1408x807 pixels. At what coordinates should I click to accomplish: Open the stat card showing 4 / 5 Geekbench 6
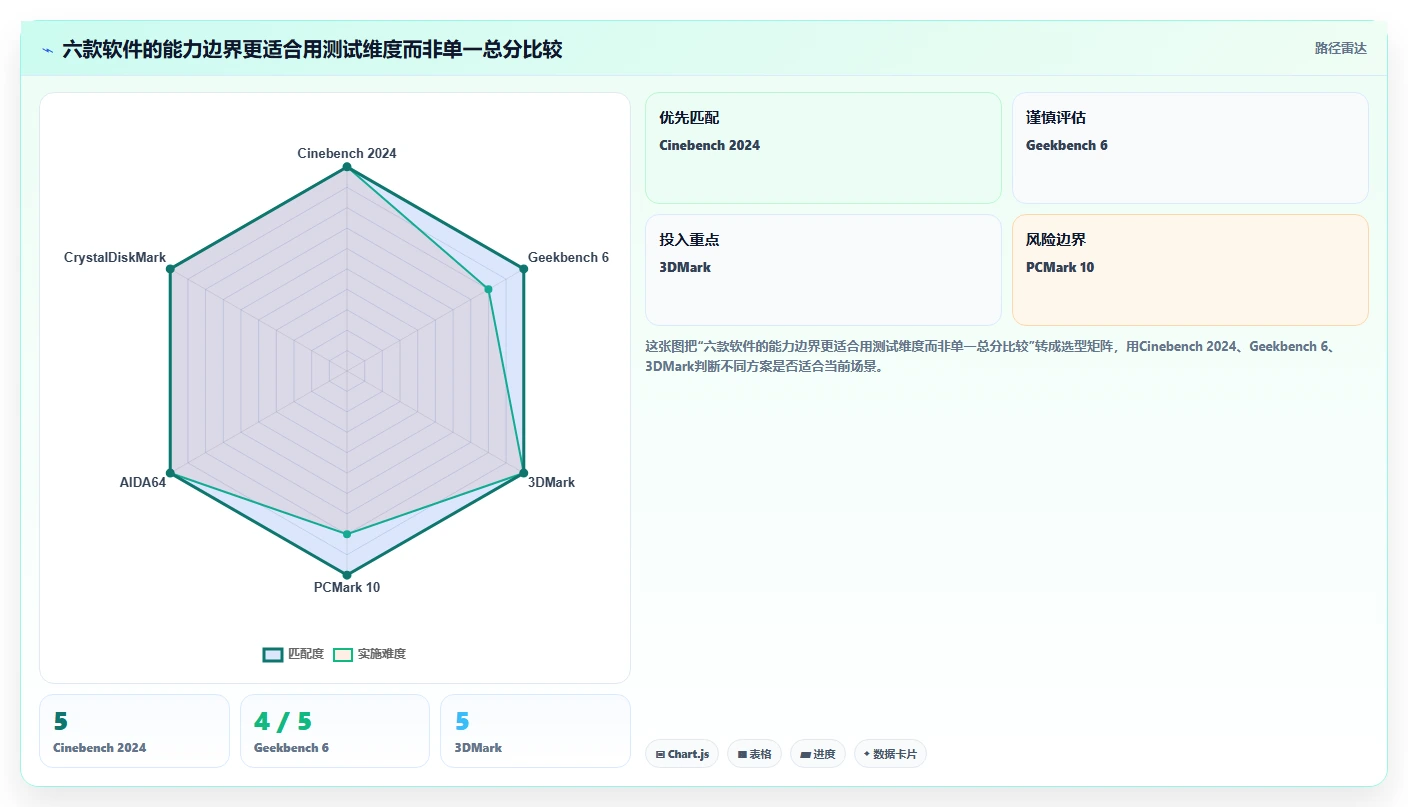(x=335, y=731)
